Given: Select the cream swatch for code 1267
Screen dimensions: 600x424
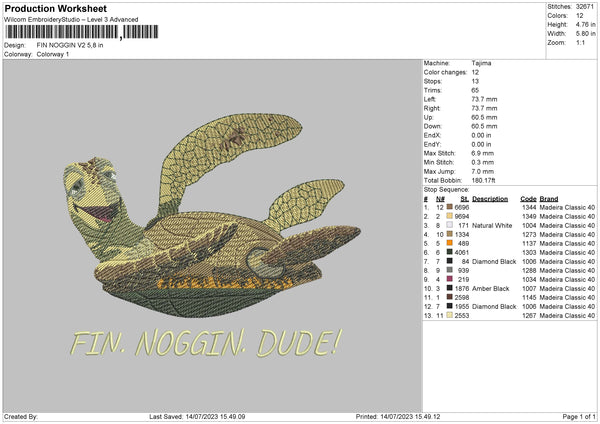Looking at the screenshot, I should [x=450, y=315].
